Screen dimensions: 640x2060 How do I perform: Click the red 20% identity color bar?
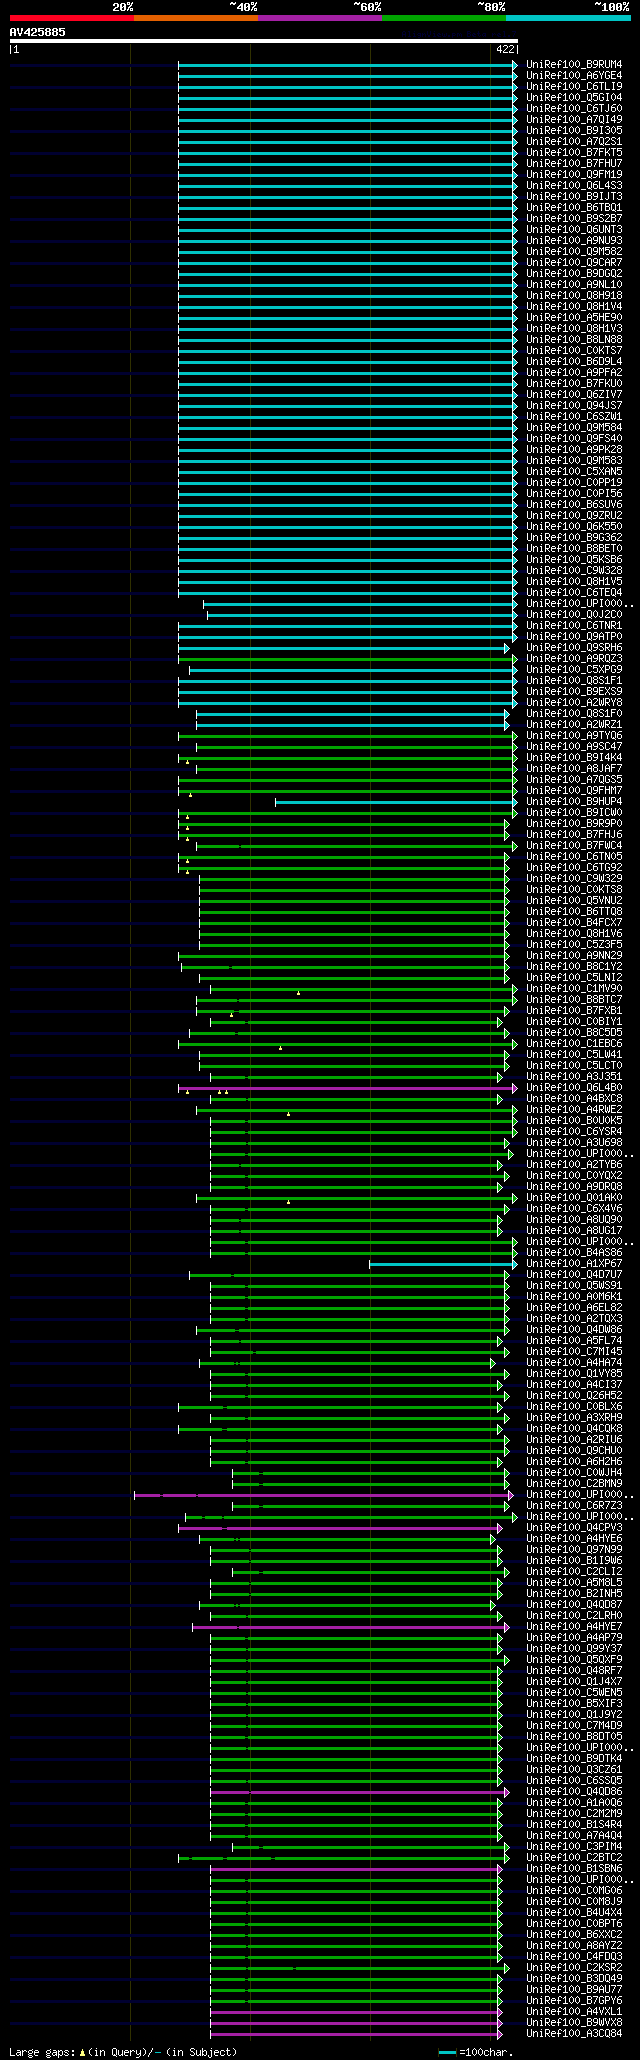(x=71, y=17)
